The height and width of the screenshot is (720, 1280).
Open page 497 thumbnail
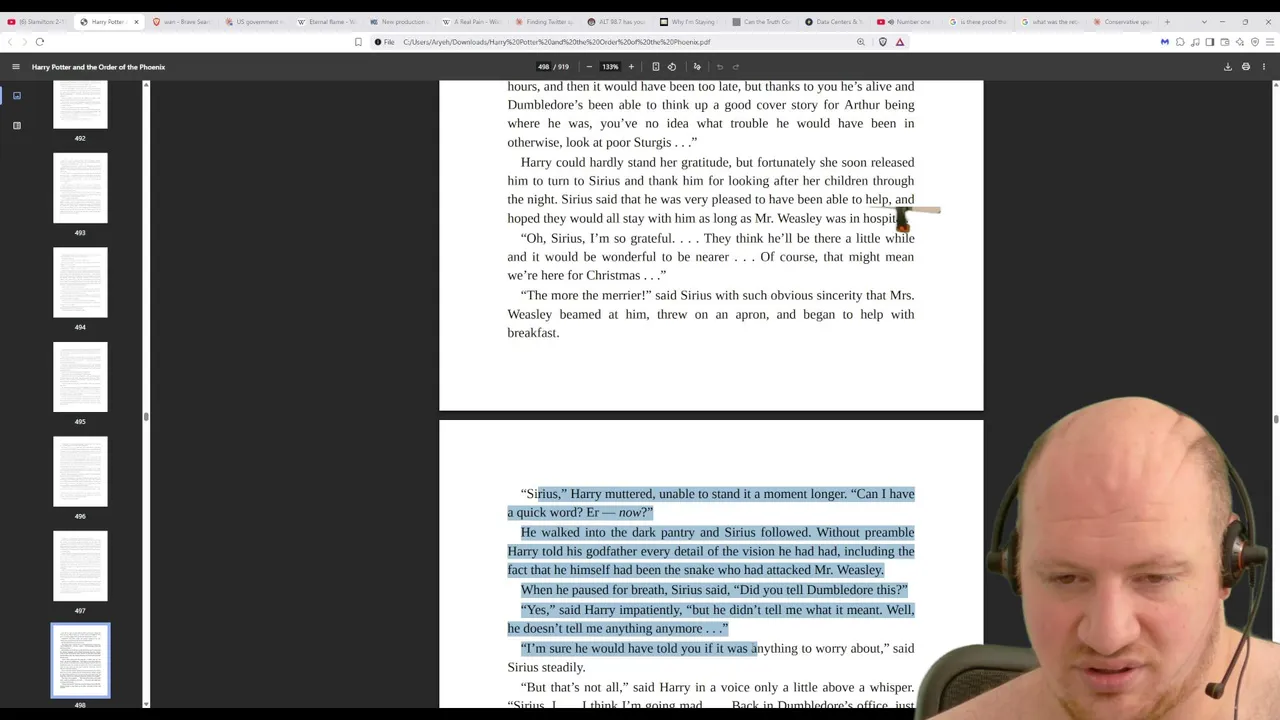coord(80,566)
